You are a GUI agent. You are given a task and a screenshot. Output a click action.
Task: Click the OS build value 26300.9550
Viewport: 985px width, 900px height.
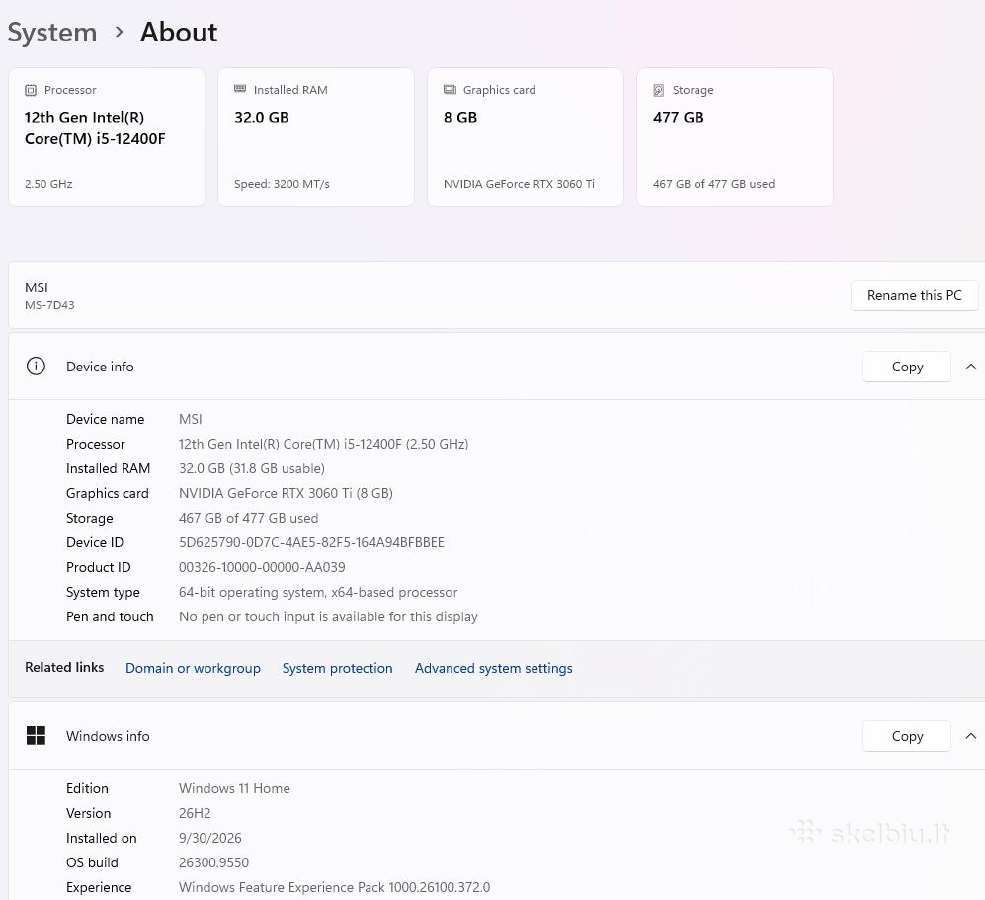coord(214,863)
